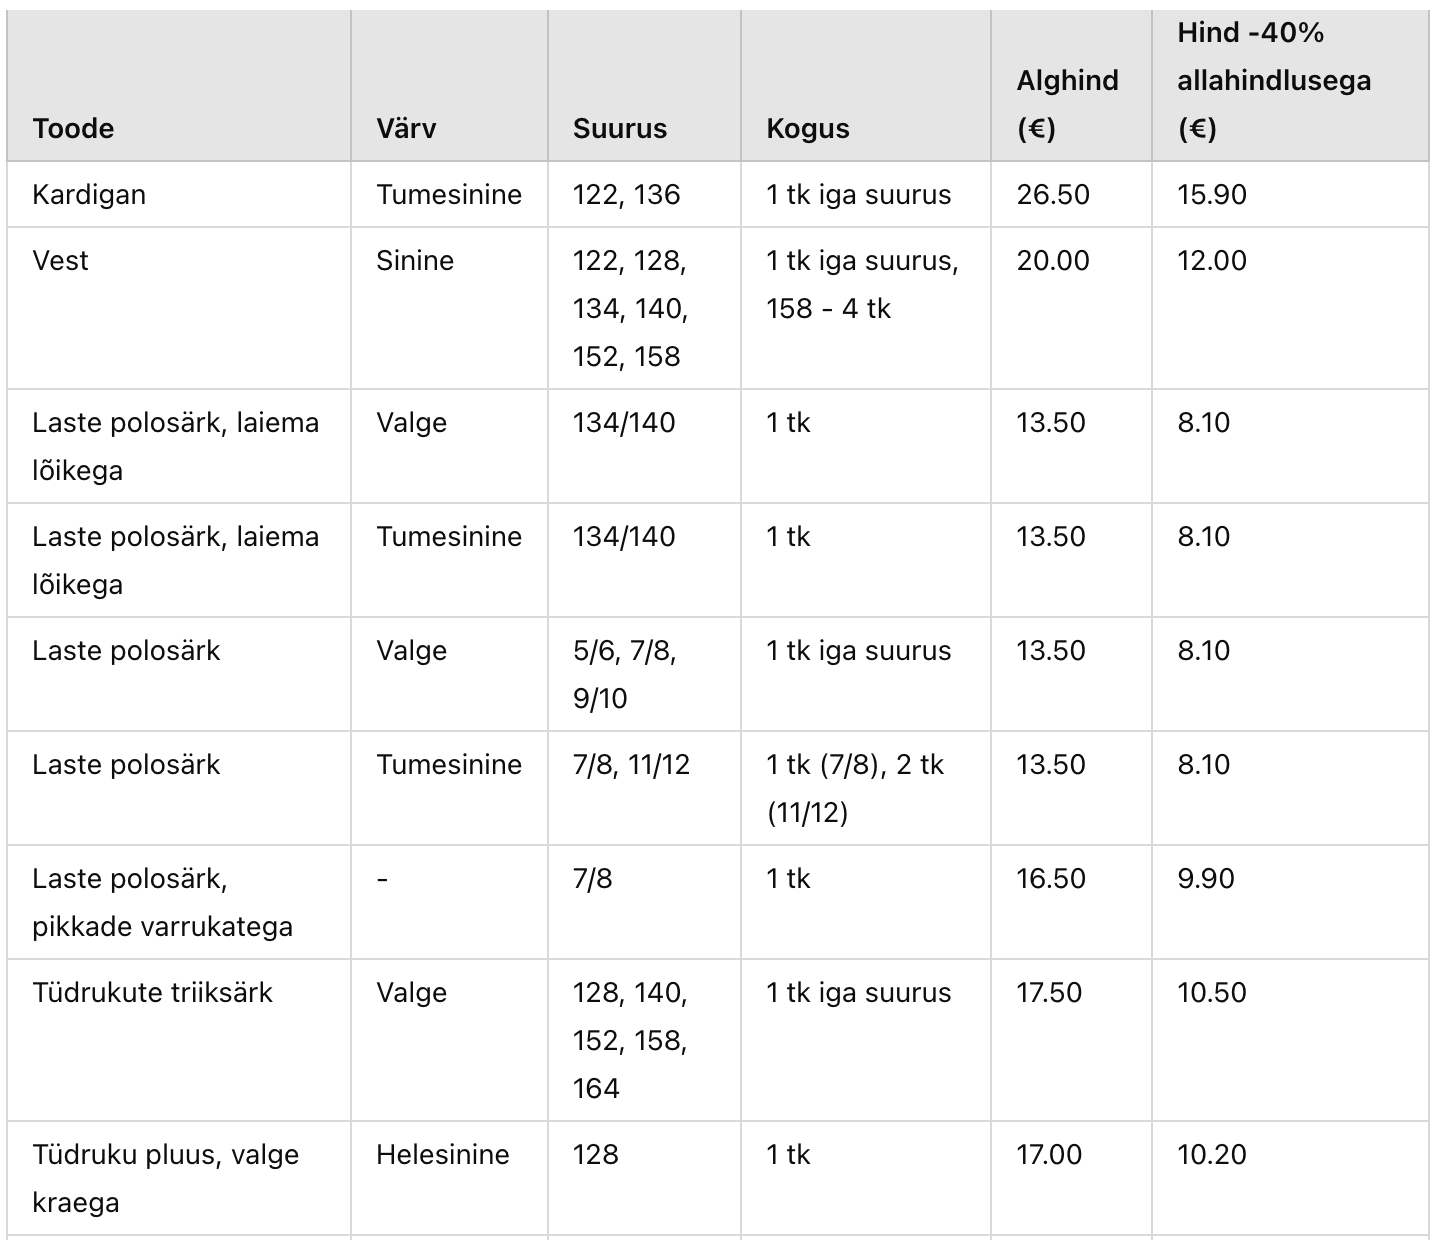This screenshot has width=1432, height=1240.
Task: Click the "Värv" column header
Action: pos(406,128)
